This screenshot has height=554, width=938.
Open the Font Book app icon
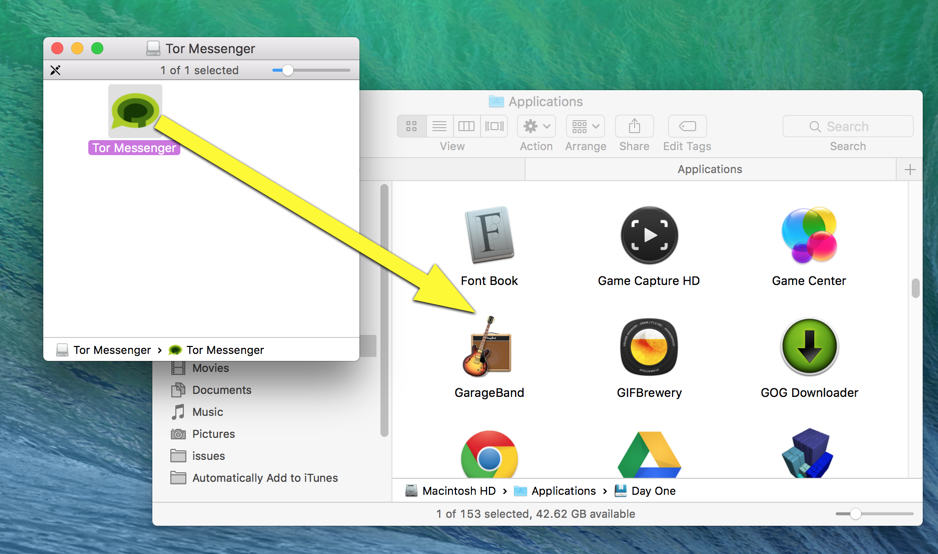click(489, 237)
